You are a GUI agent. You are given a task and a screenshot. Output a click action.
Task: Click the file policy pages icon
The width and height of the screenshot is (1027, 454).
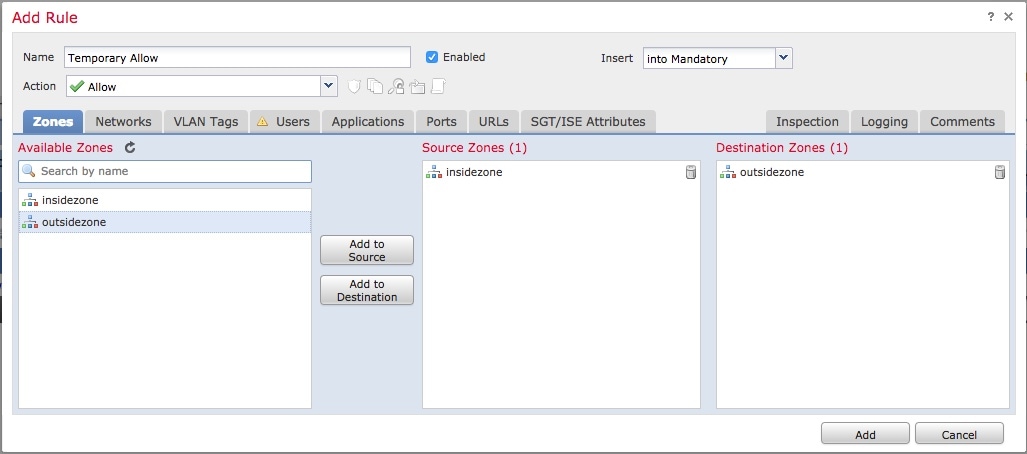coord(375,86)
